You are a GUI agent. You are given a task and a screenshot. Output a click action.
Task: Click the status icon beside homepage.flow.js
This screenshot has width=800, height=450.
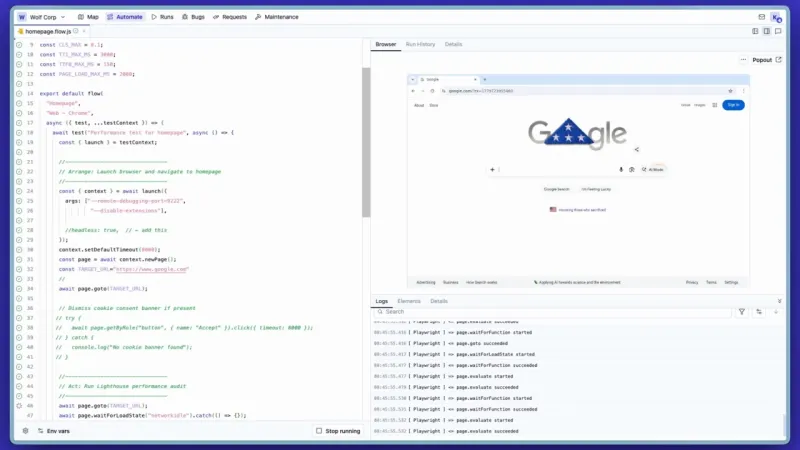pos(76,31)
